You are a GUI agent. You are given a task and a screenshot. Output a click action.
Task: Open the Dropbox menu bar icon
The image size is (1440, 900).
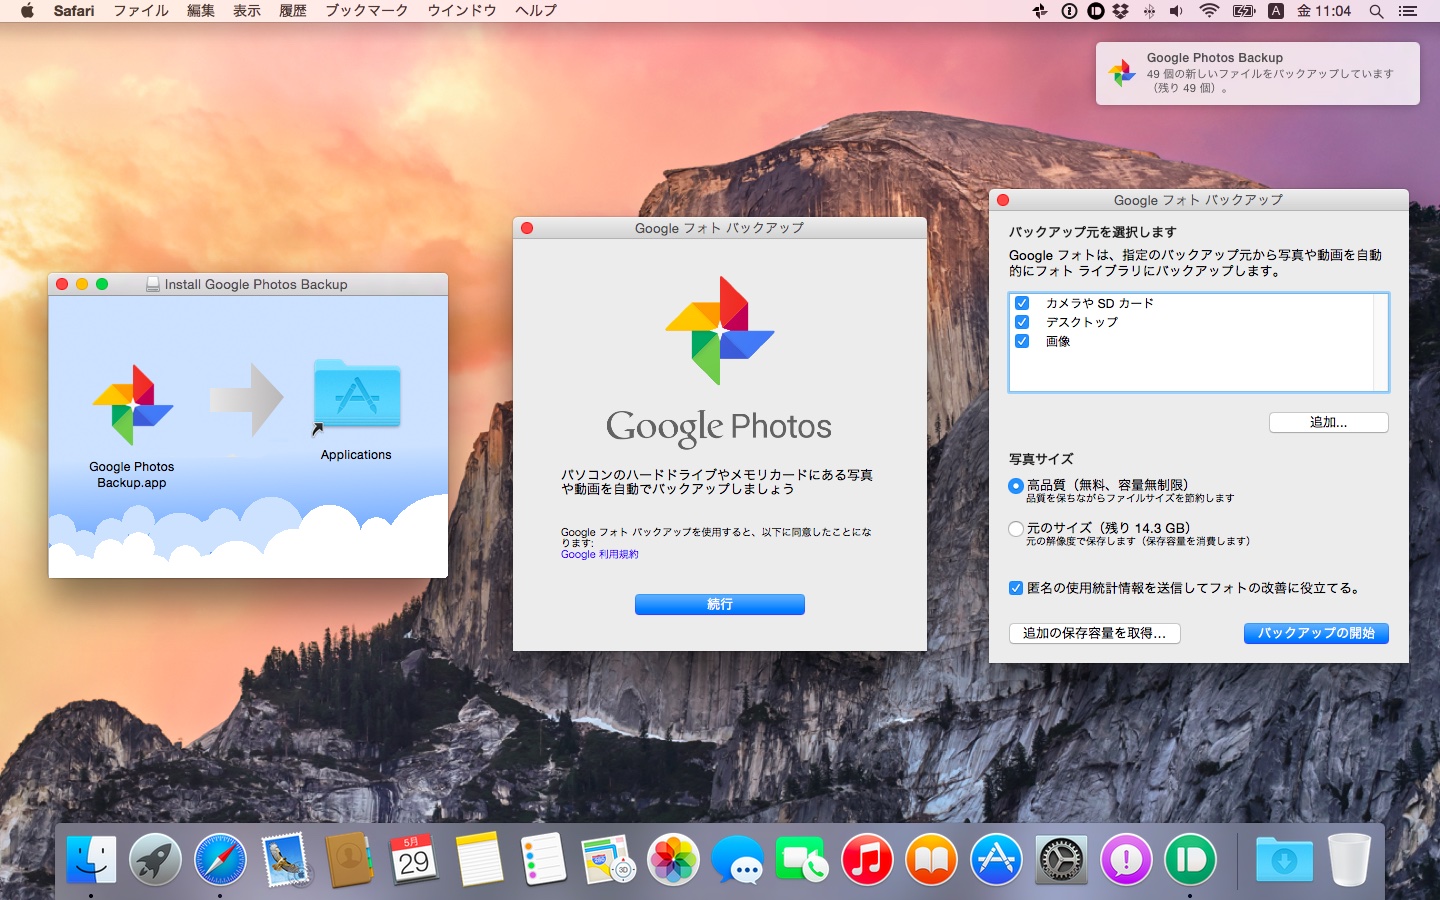(1121, 11)
